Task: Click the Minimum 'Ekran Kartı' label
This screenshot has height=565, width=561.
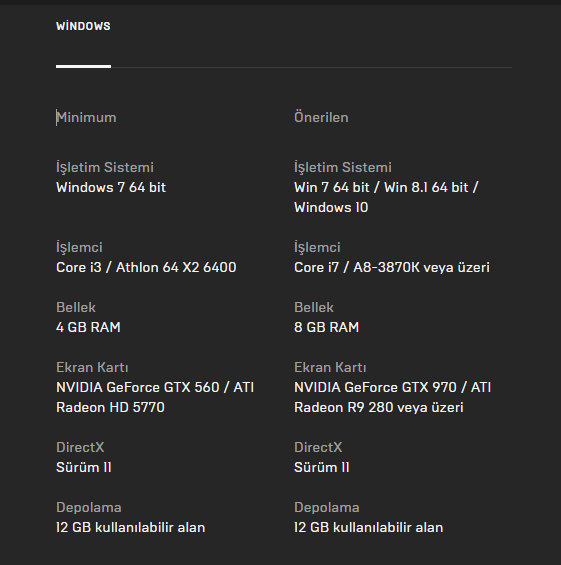Action: click(x=92, y=368)
